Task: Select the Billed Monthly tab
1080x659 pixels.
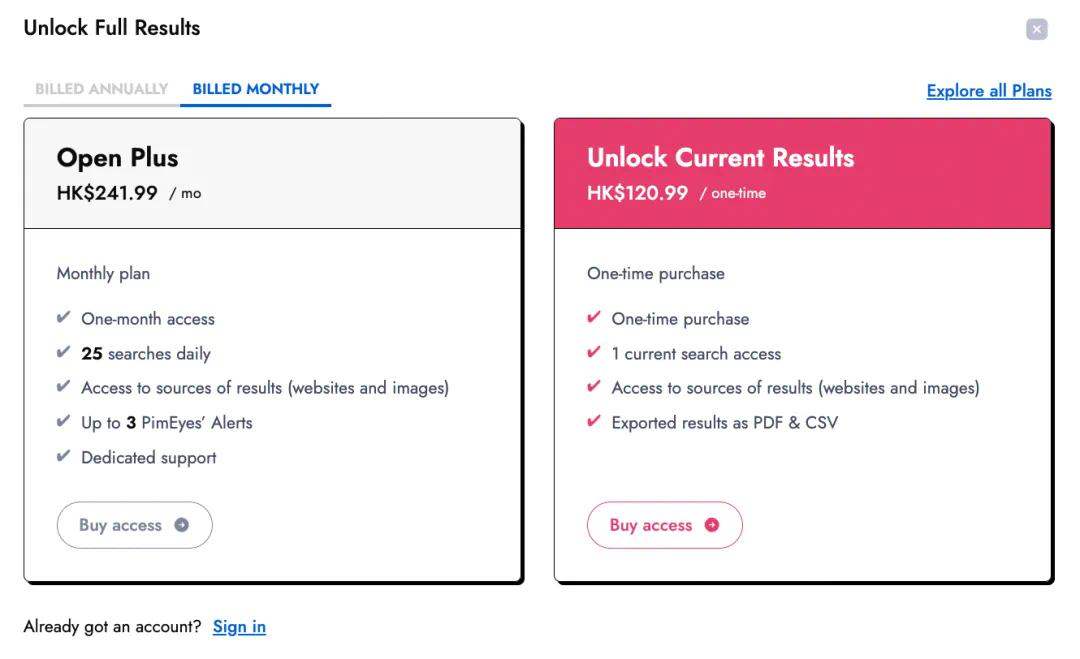Action: pos(255,89)
